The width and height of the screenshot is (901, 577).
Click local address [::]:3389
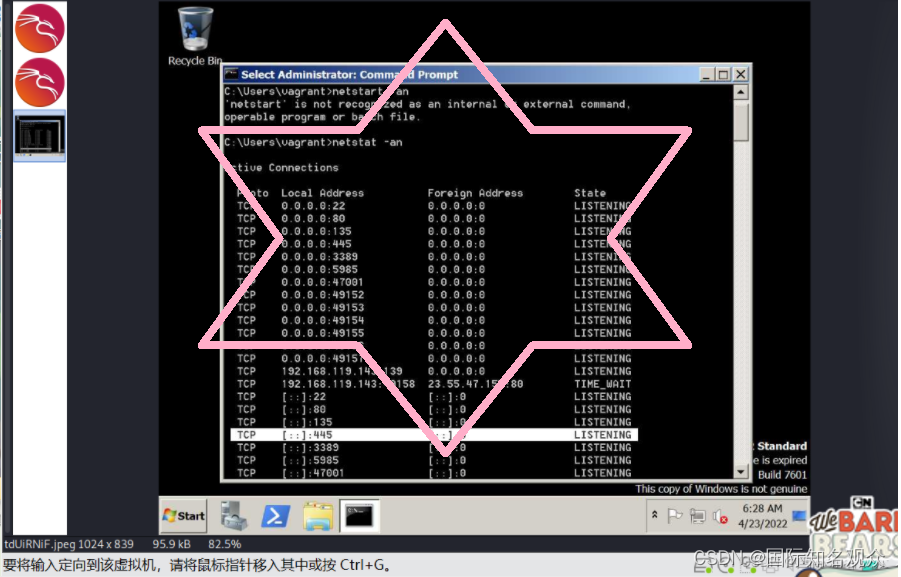point(310,448)
